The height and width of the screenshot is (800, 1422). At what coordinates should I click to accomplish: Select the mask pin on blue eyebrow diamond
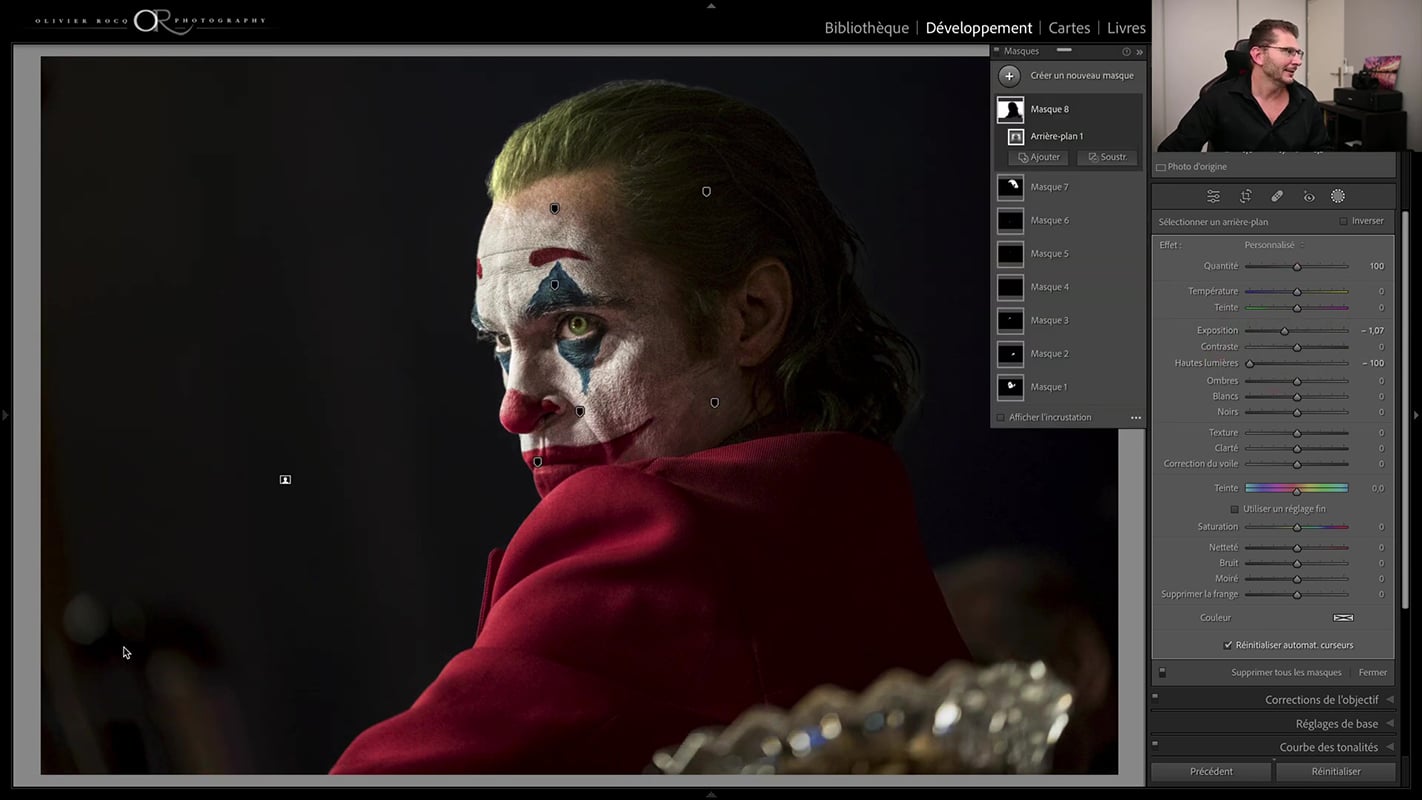(x=555, y=285)
